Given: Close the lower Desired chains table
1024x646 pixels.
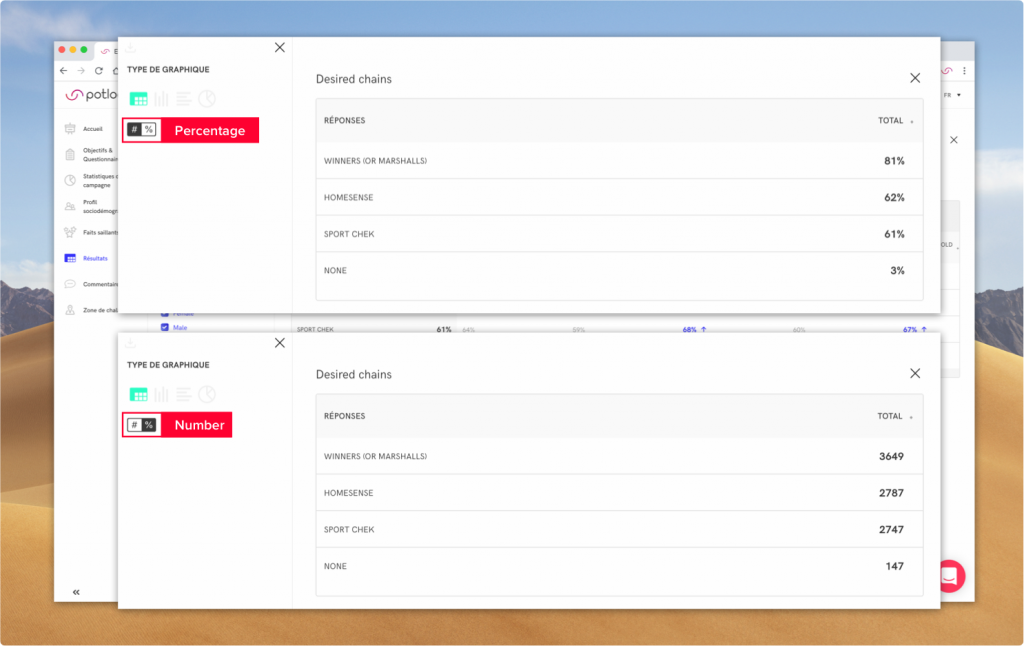Looking at the screenshot, I should pyautogui.click(x=915, y=374).
